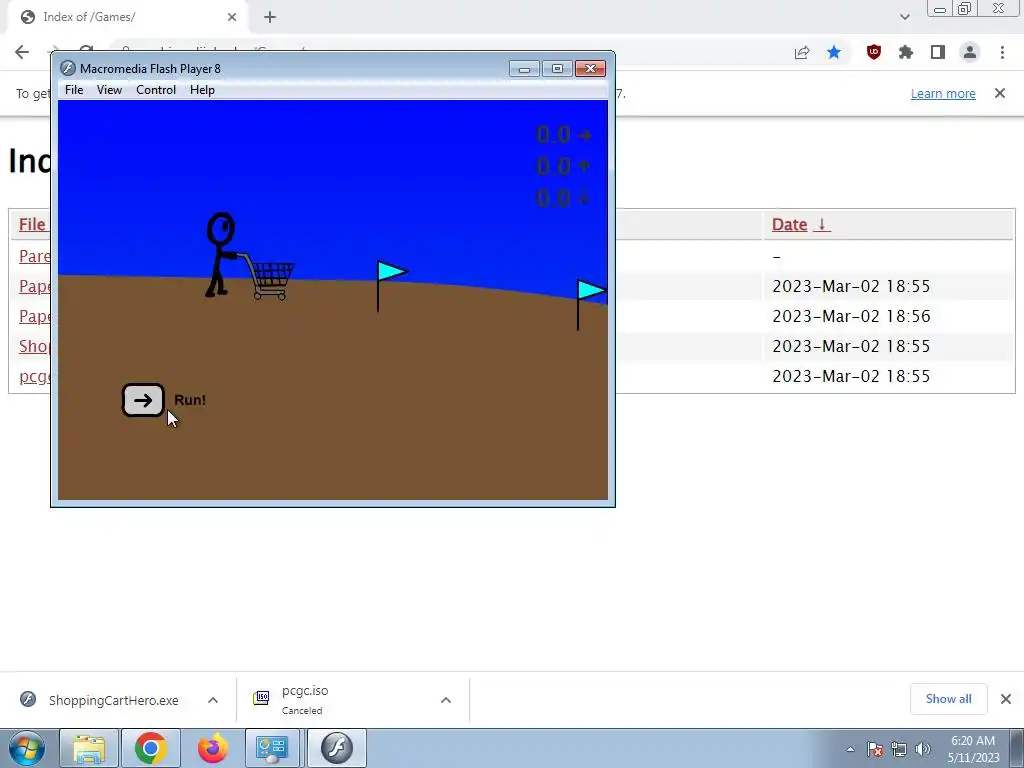
Task: Open Windows Explorer from the taskbar
Action: (x=89, y=748)
